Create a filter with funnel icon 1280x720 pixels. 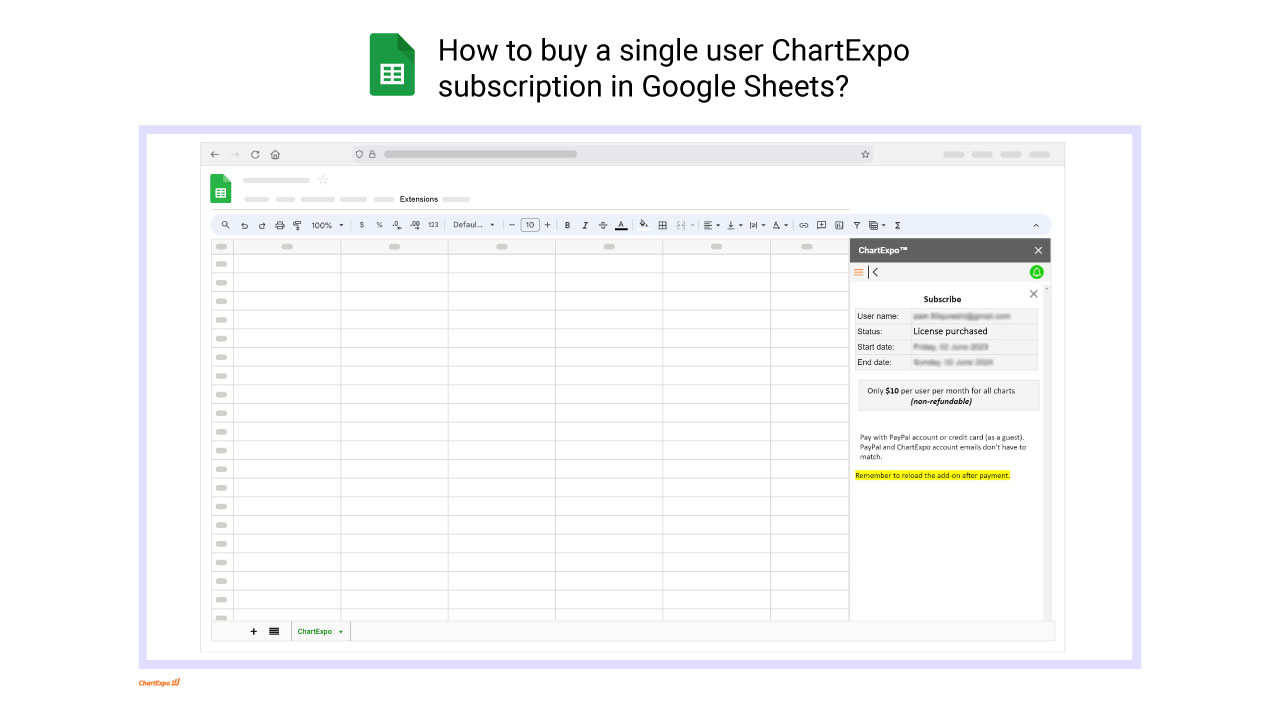[x=857, y=225]
